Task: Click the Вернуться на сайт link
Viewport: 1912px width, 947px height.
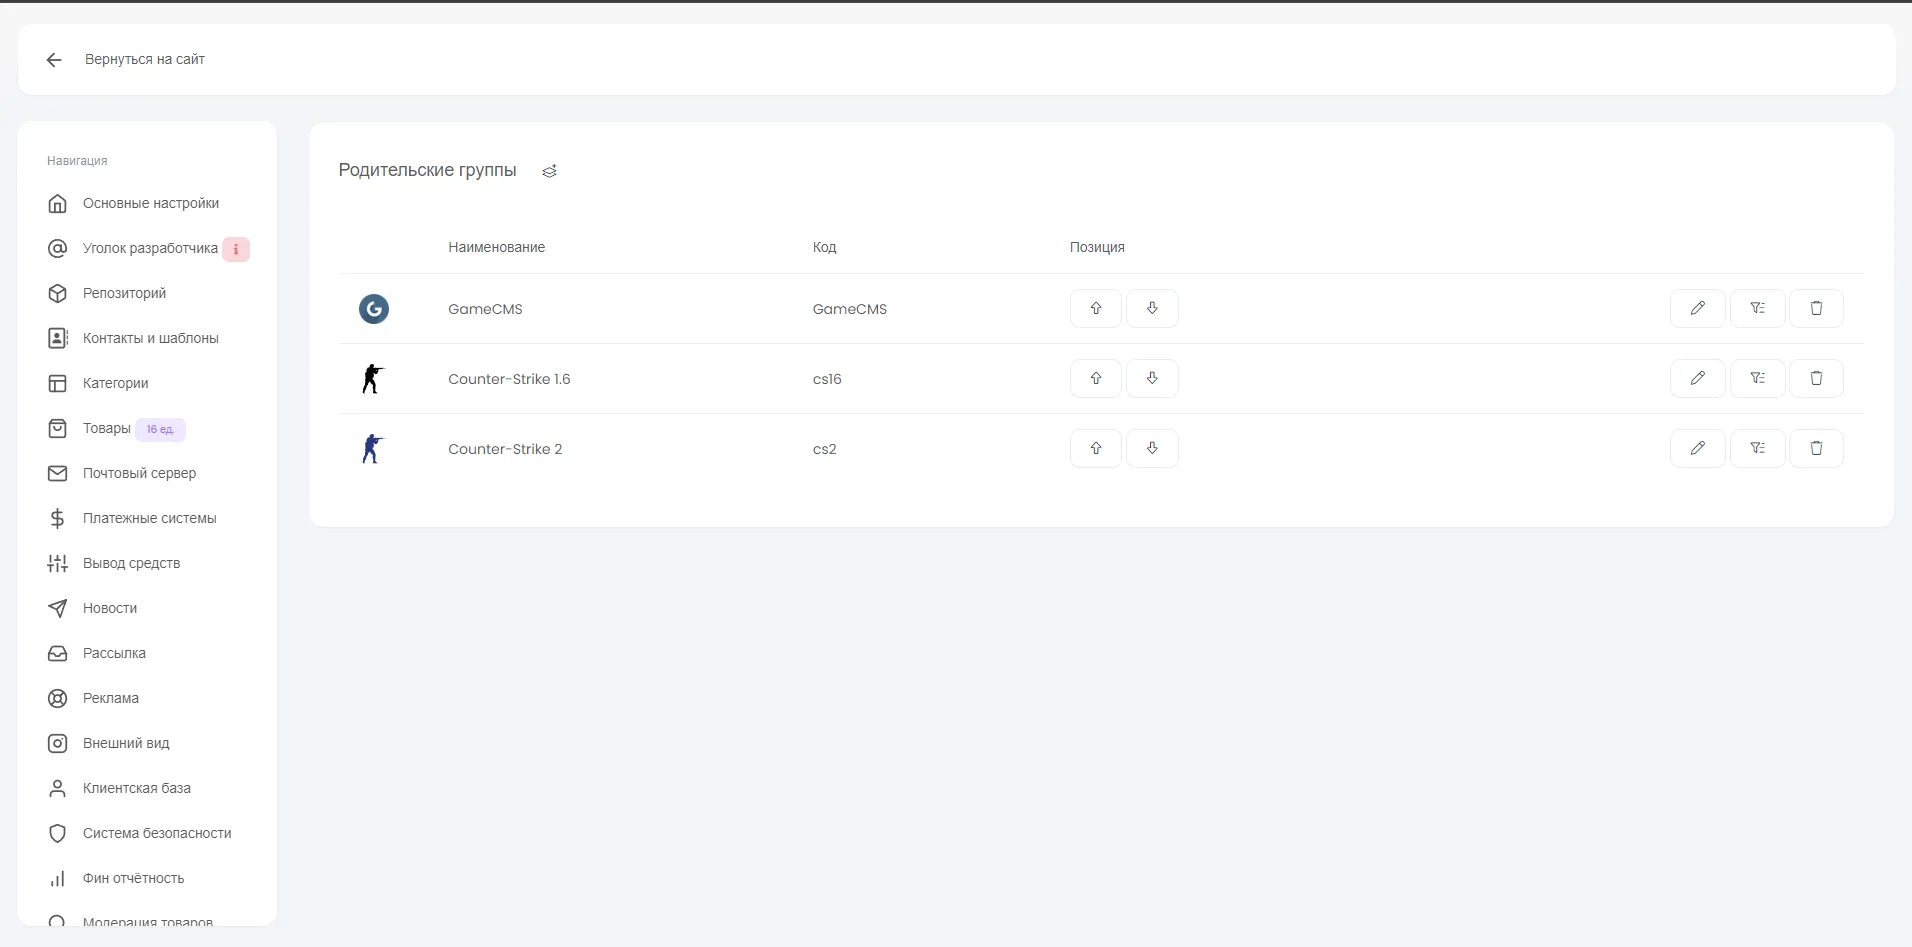Action: [144, 59]
